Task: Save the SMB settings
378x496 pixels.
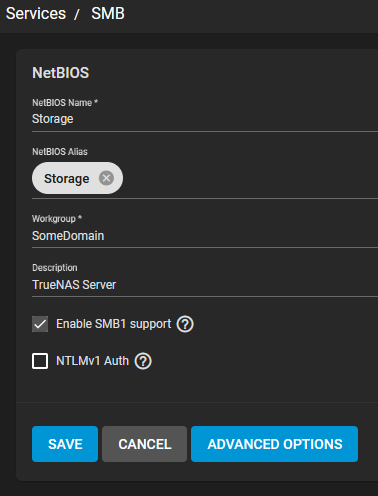Action: point(65,444)
